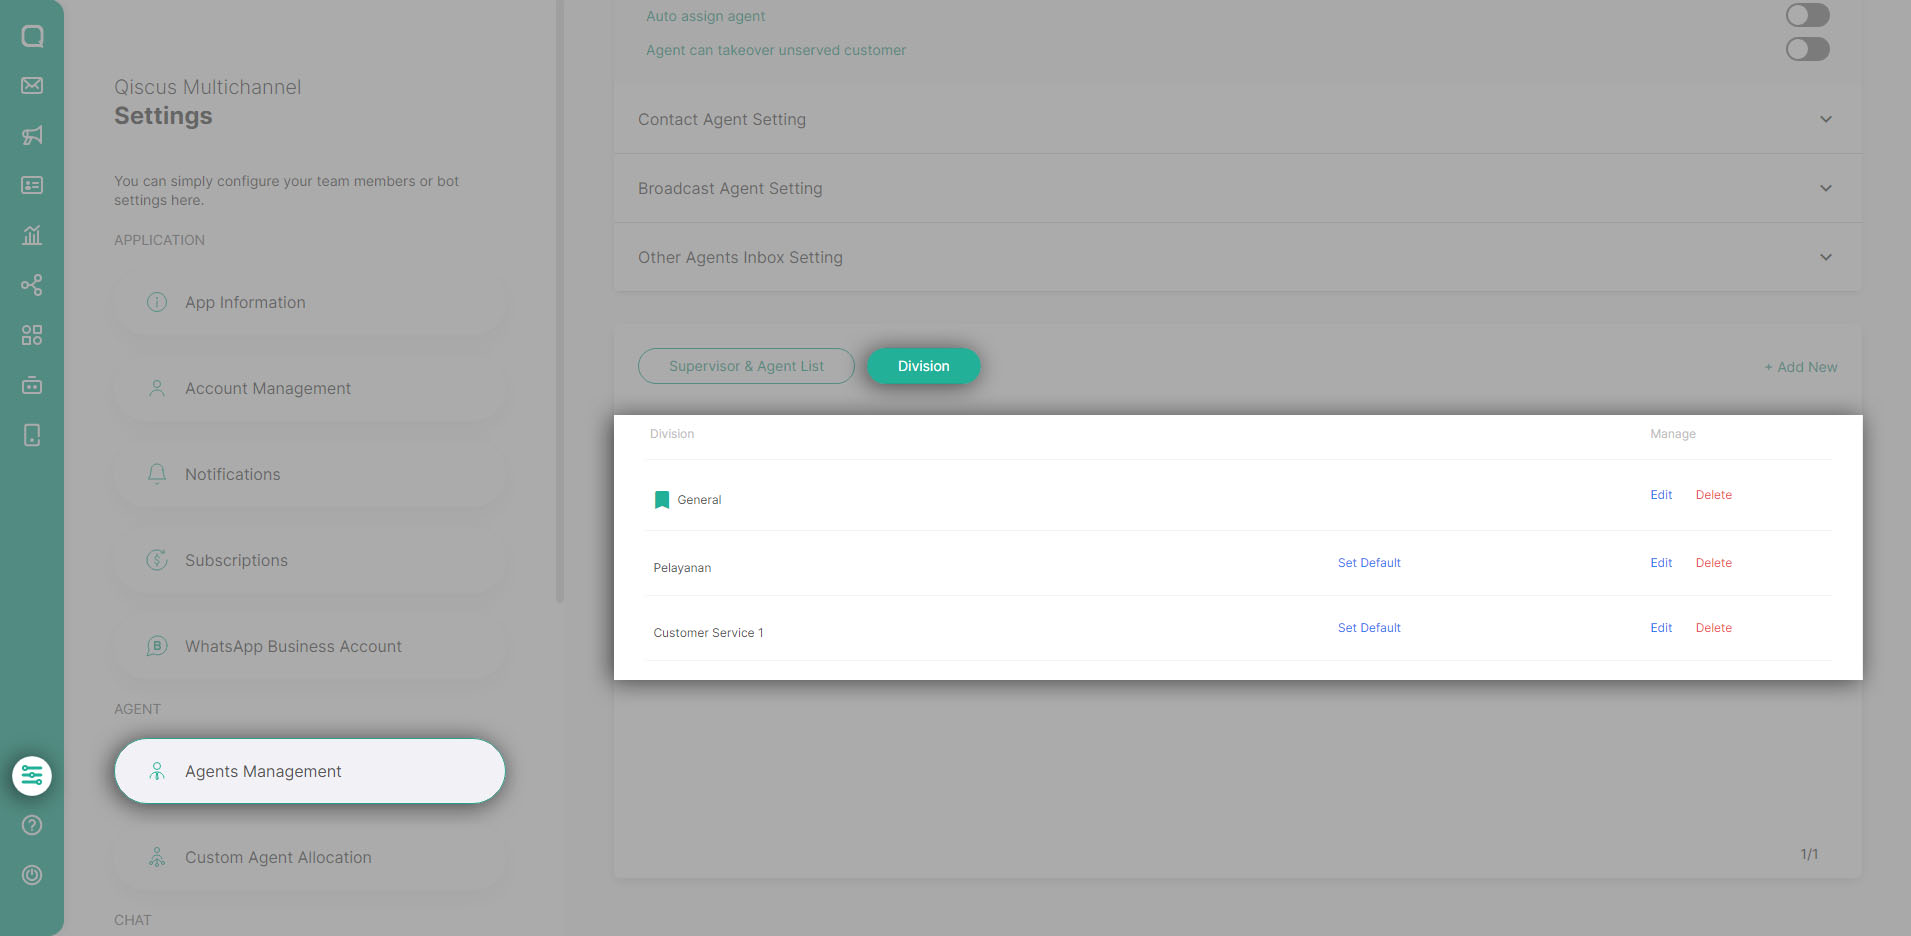Viewport: 1911px width, 936px height.
Task: Delete the Customer Service 1 division
Action: (1713, 627)
